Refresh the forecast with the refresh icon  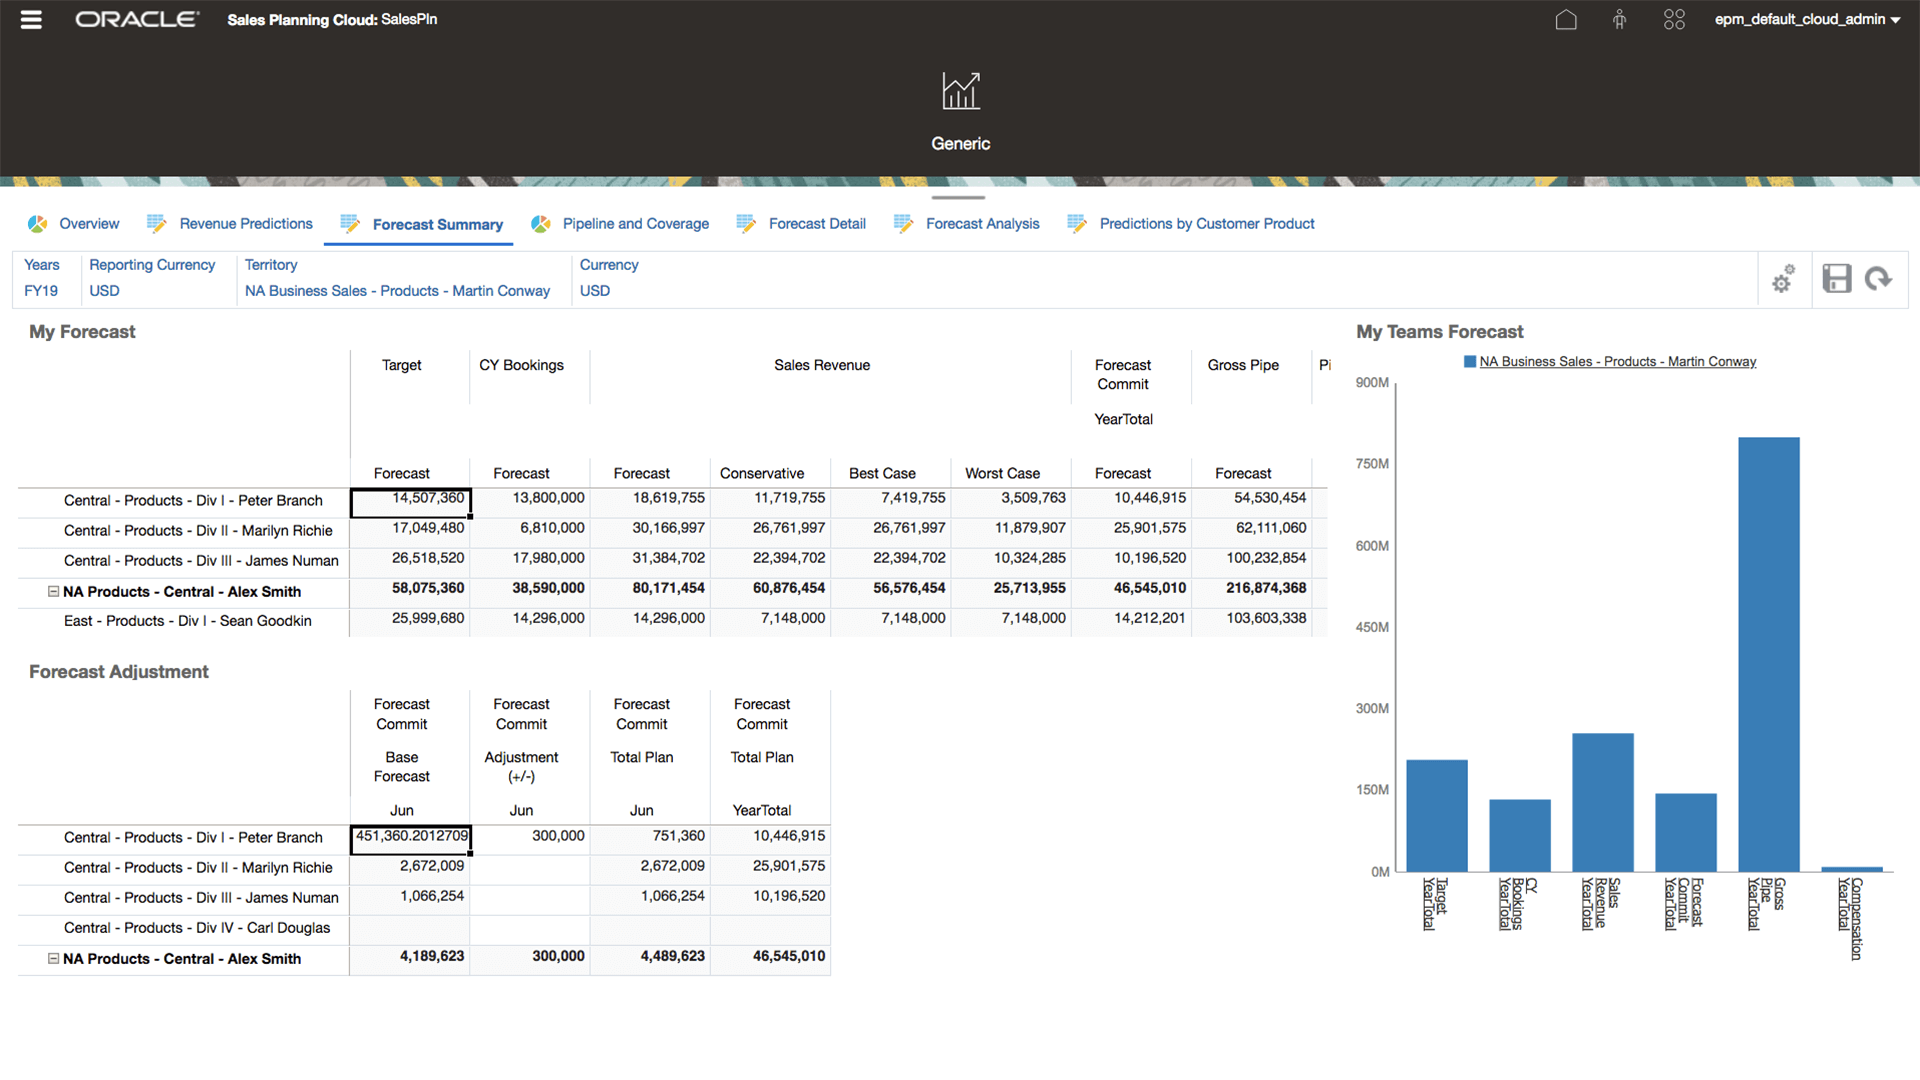click(1880, 279)
